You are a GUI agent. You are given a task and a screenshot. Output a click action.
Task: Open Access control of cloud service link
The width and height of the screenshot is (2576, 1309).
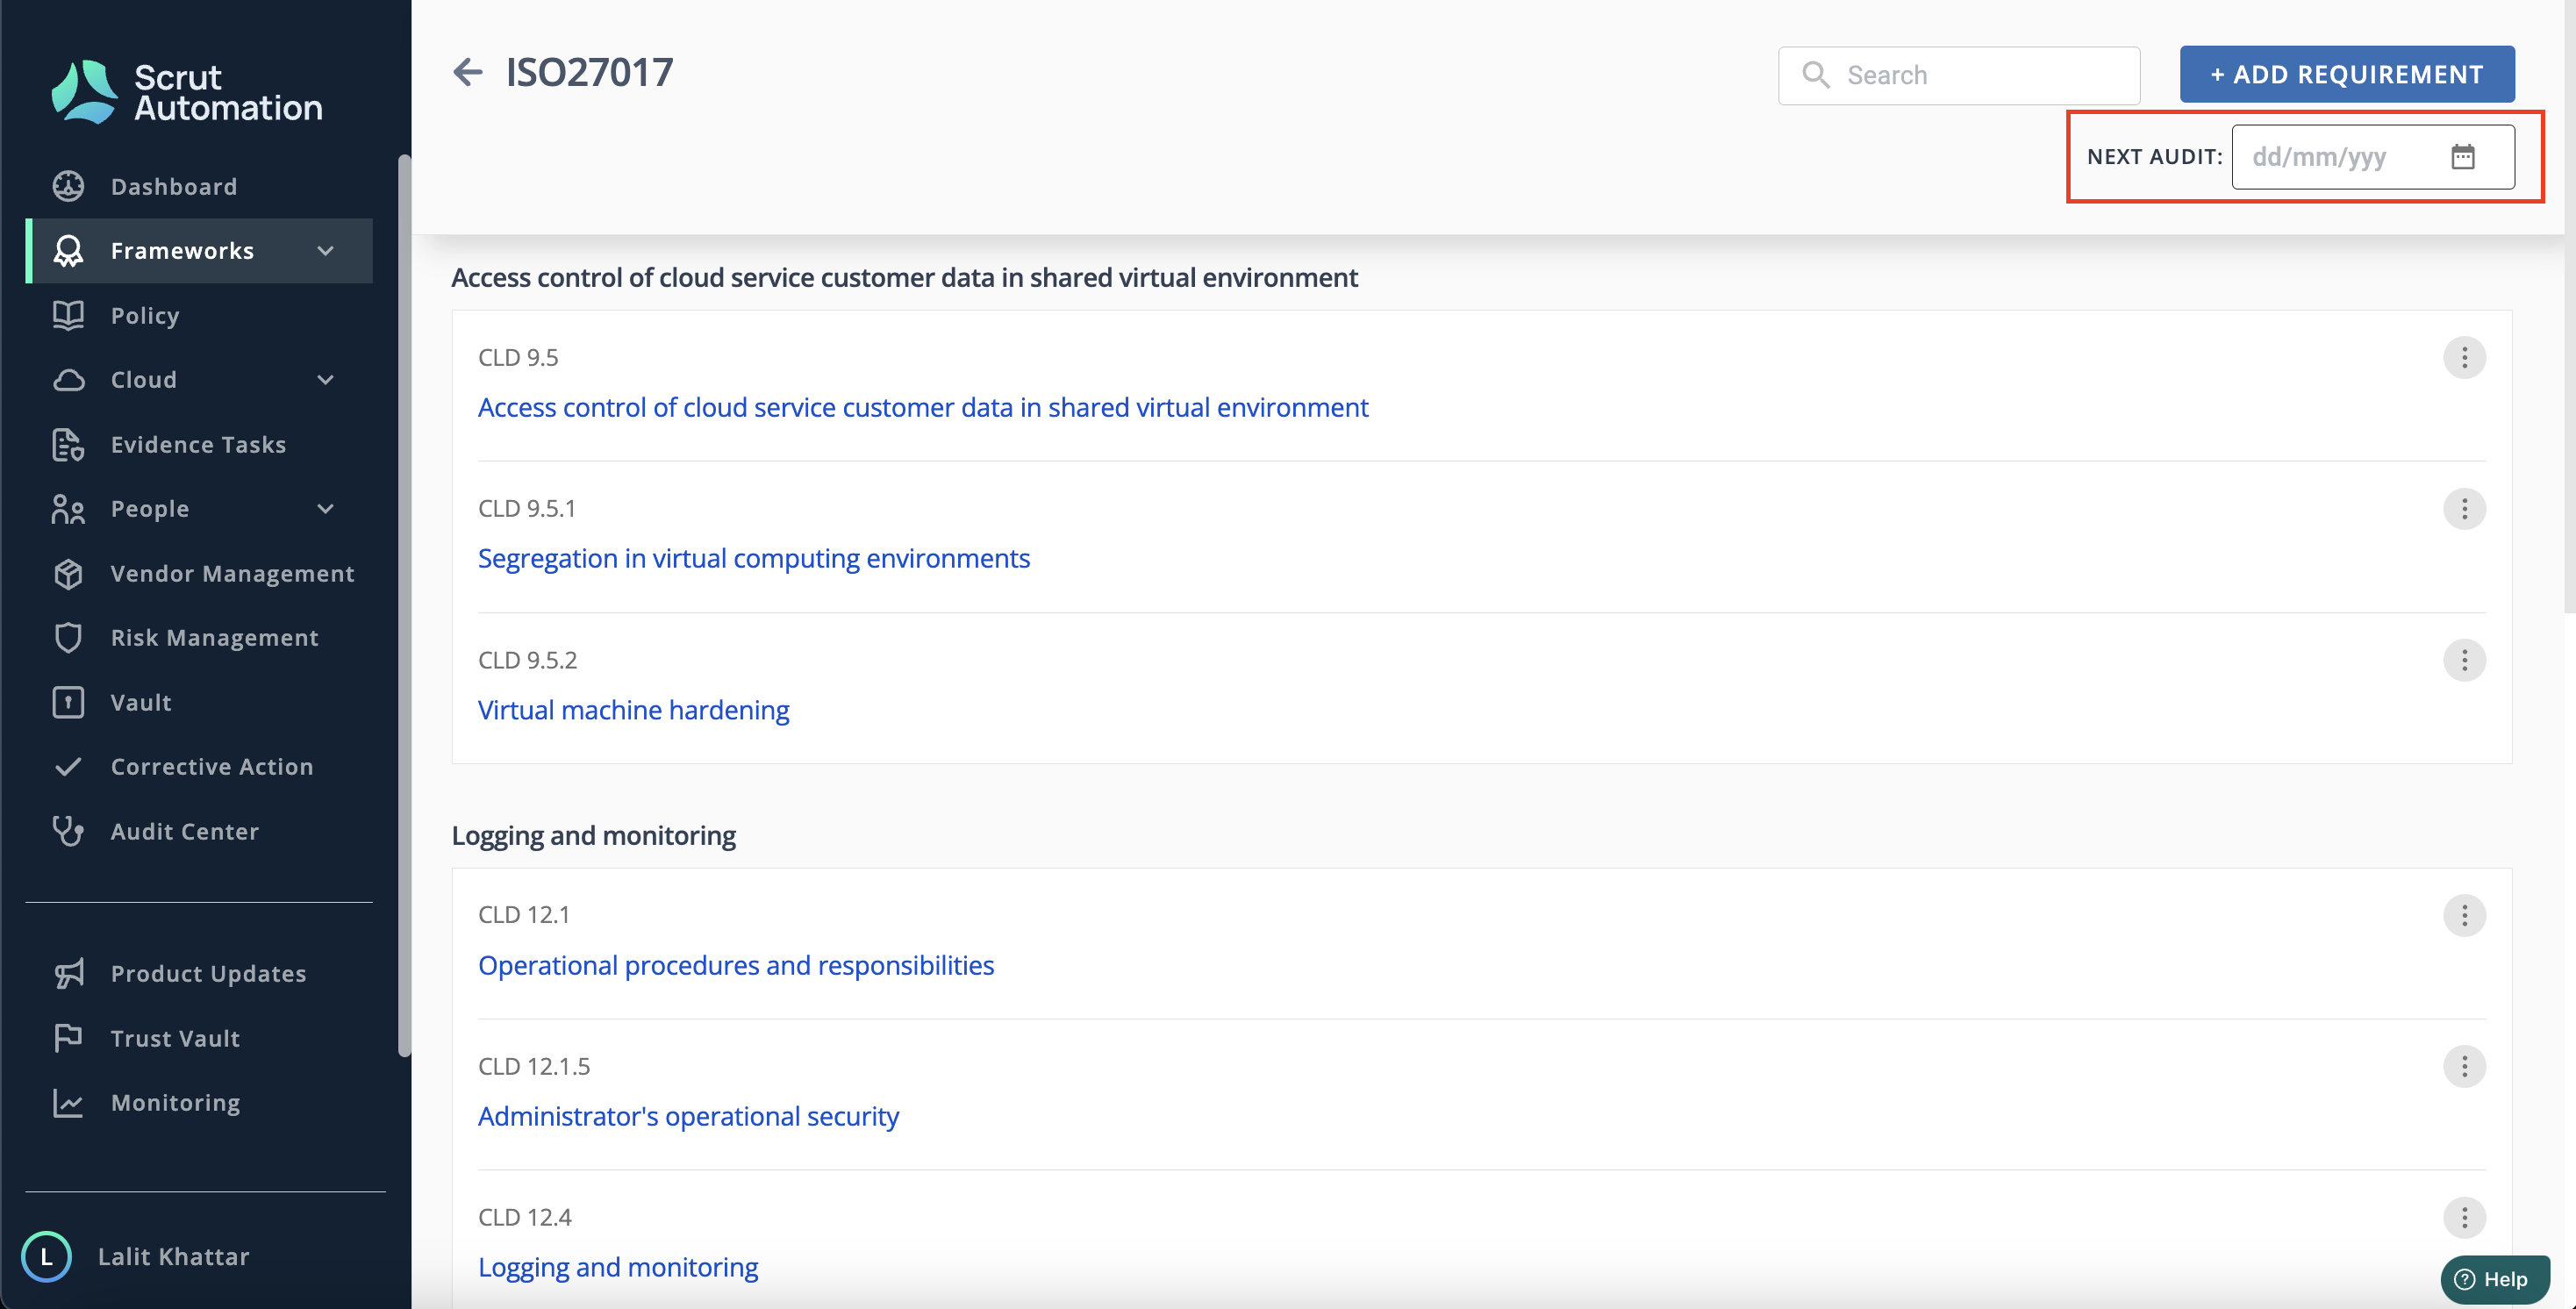click(x=923, y=408)
